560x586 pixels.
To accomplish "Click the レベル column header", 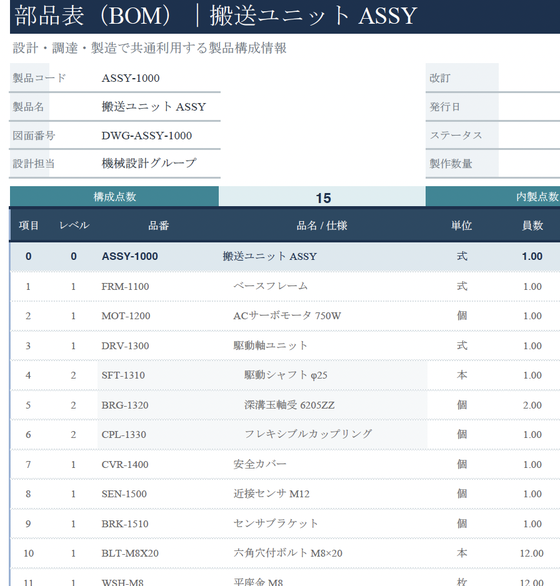I will [x=74, y=225].
